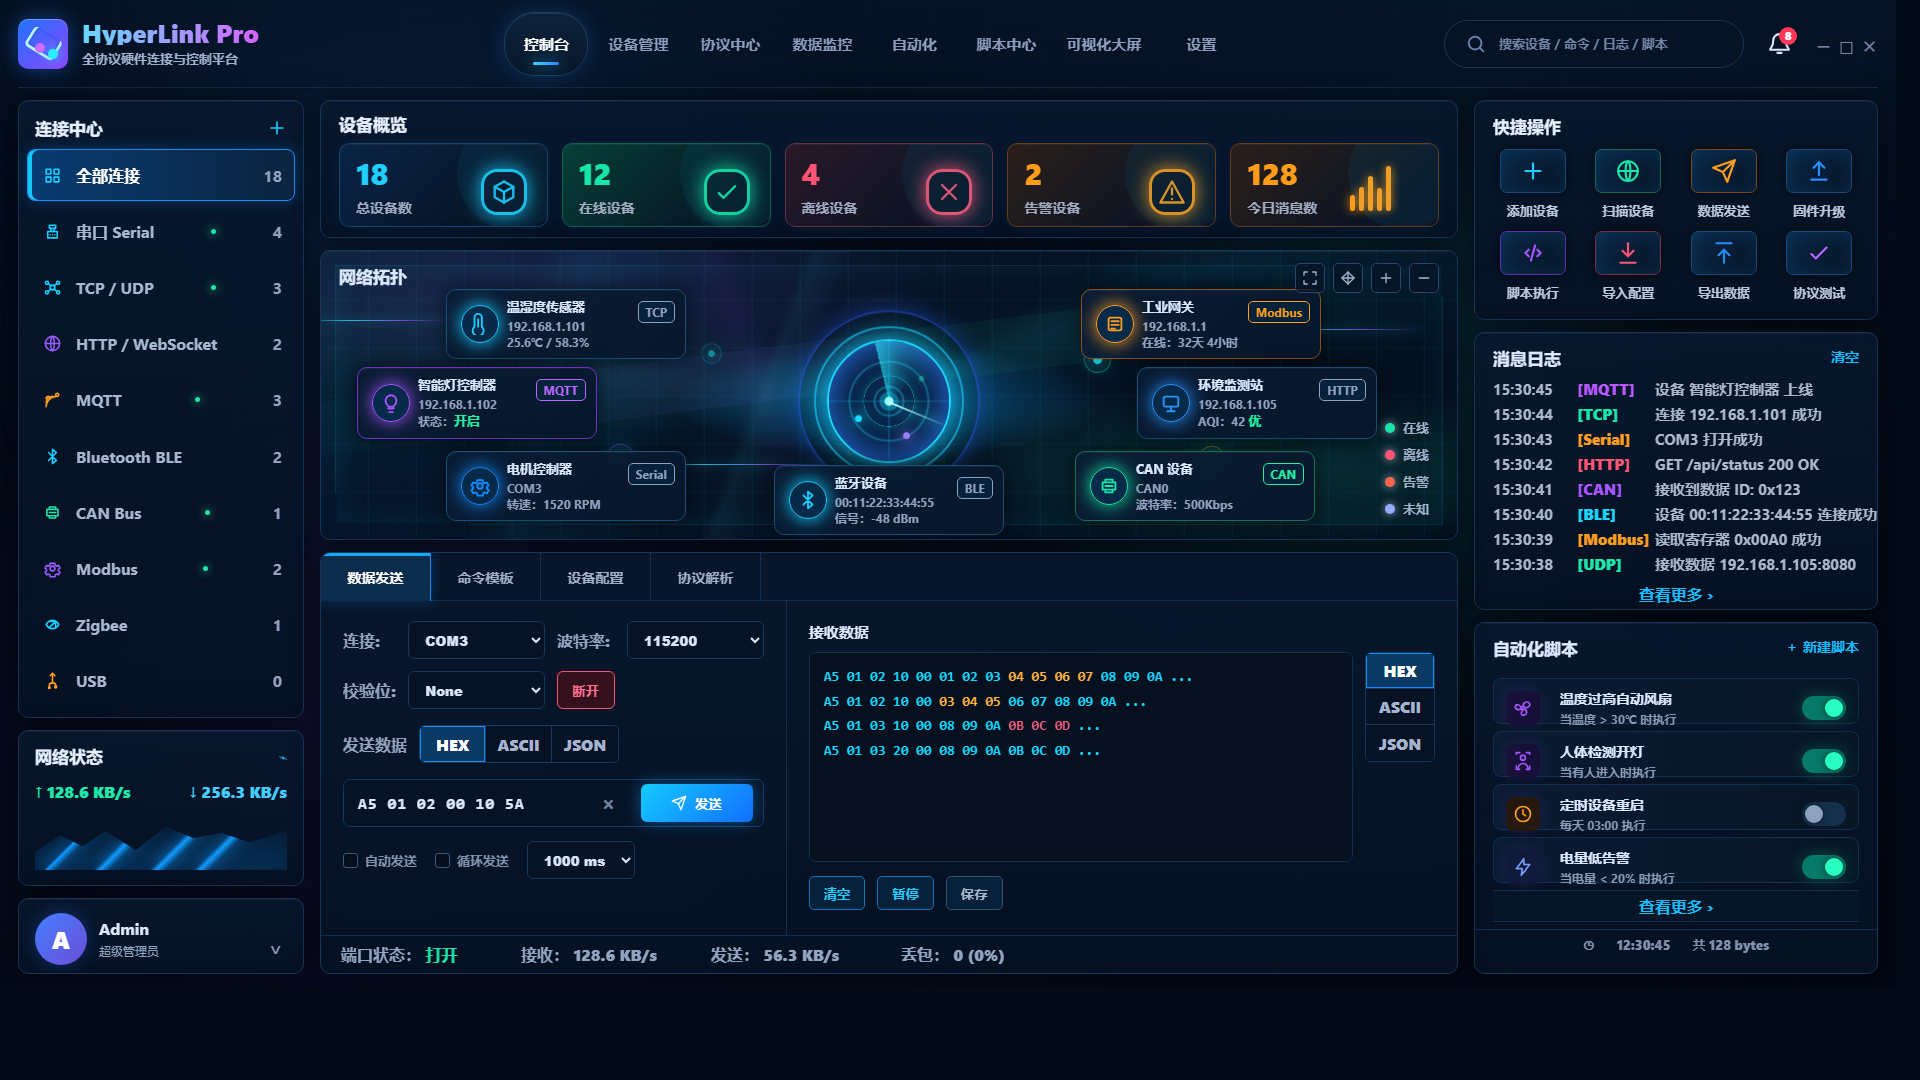Click the notification bell icon
This screenshot has height=1080, width=1920.
click(x=1779, y=44)
